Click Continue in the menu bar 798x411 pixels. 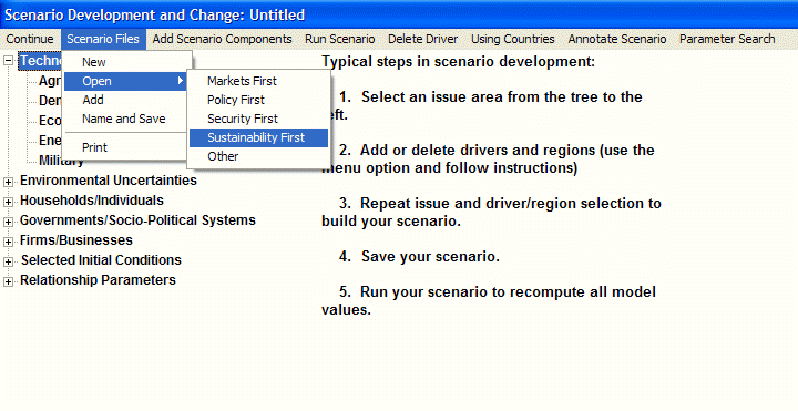pyautogui.click(x=29, y=39)
